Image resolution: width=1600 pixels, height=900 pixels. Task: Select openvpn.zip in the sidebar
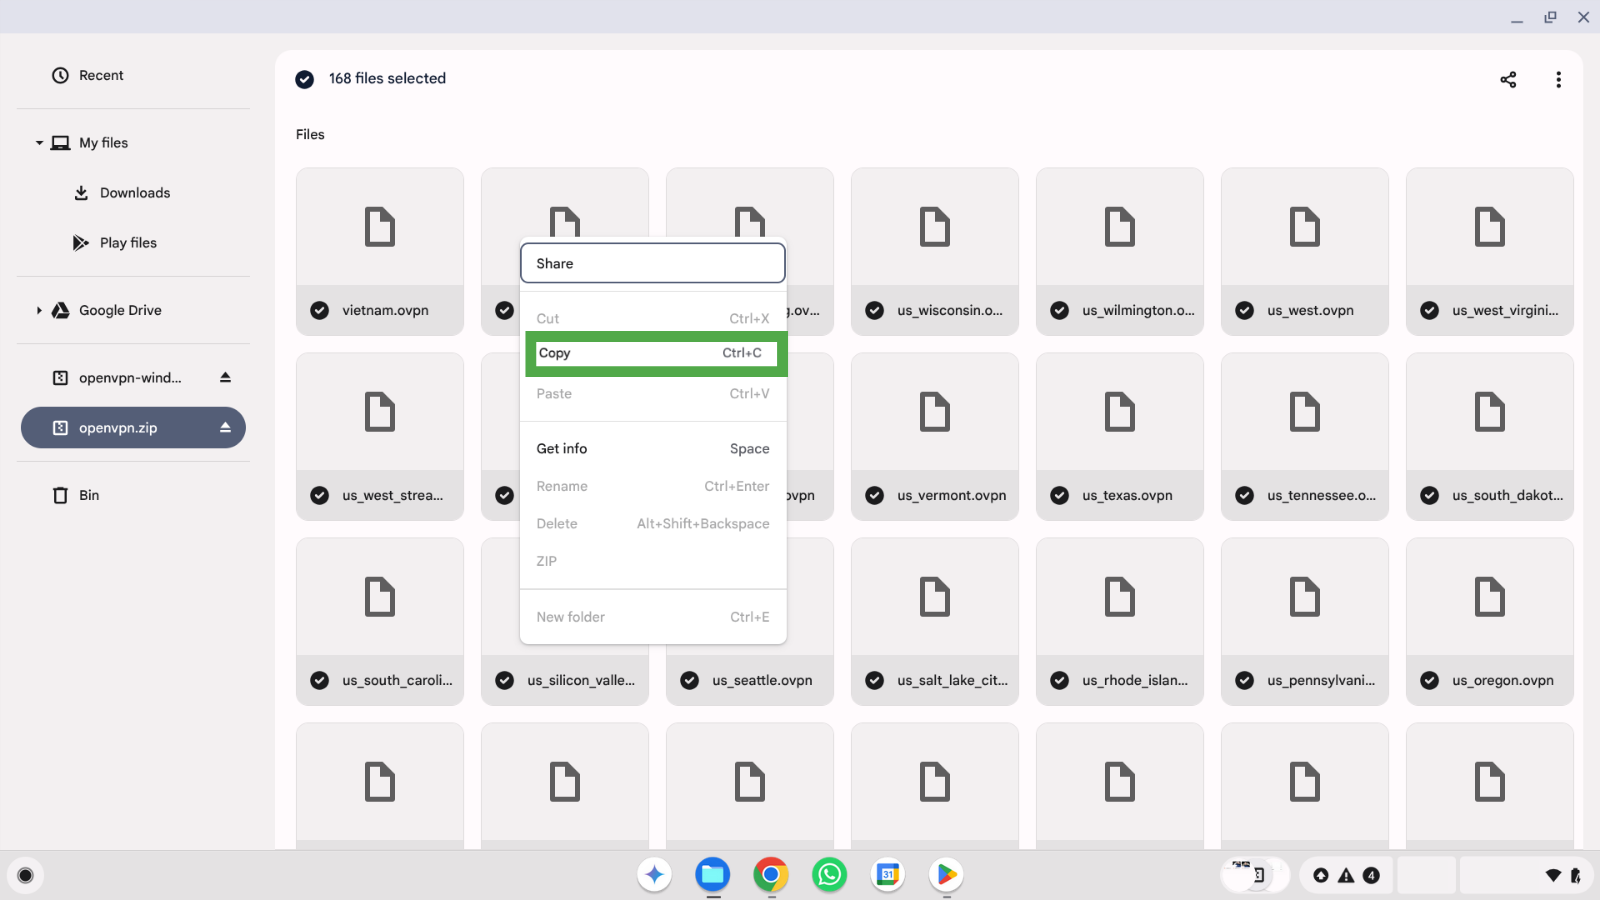[x=133, y=427]
